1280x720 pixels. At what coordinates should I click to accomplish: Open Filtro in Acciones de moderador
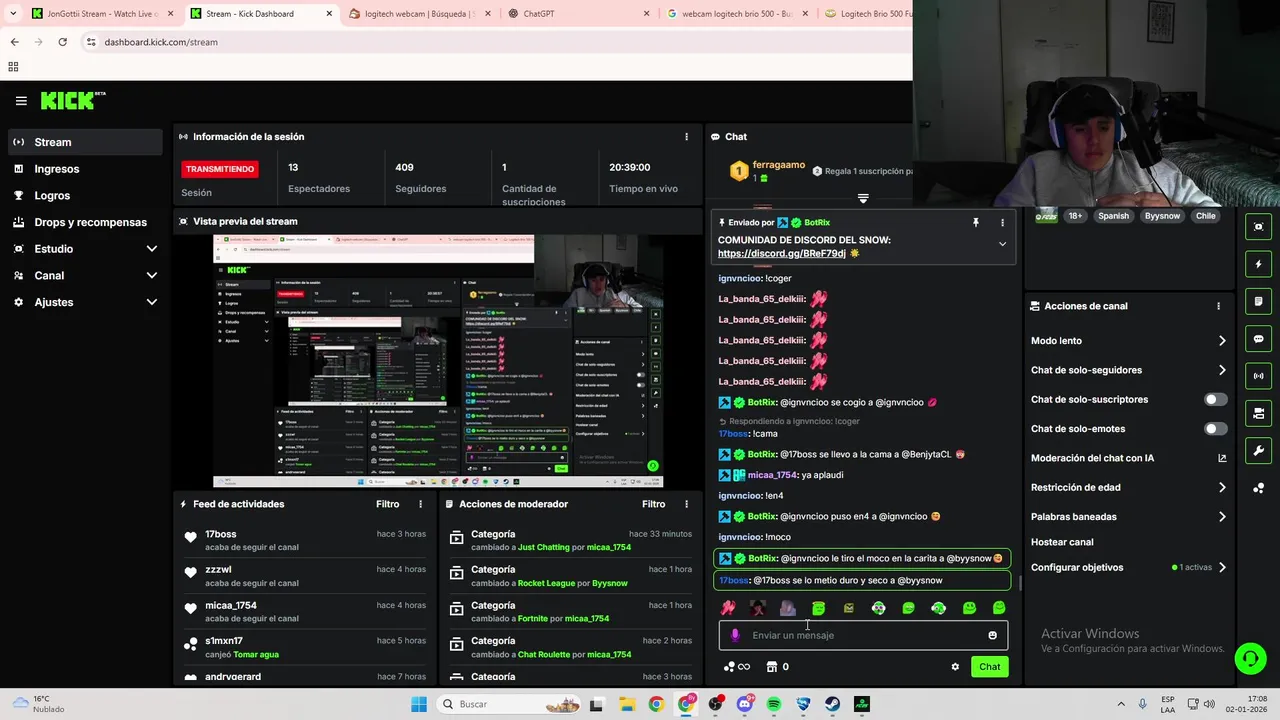pyautogui.click(x=653, y=504)
